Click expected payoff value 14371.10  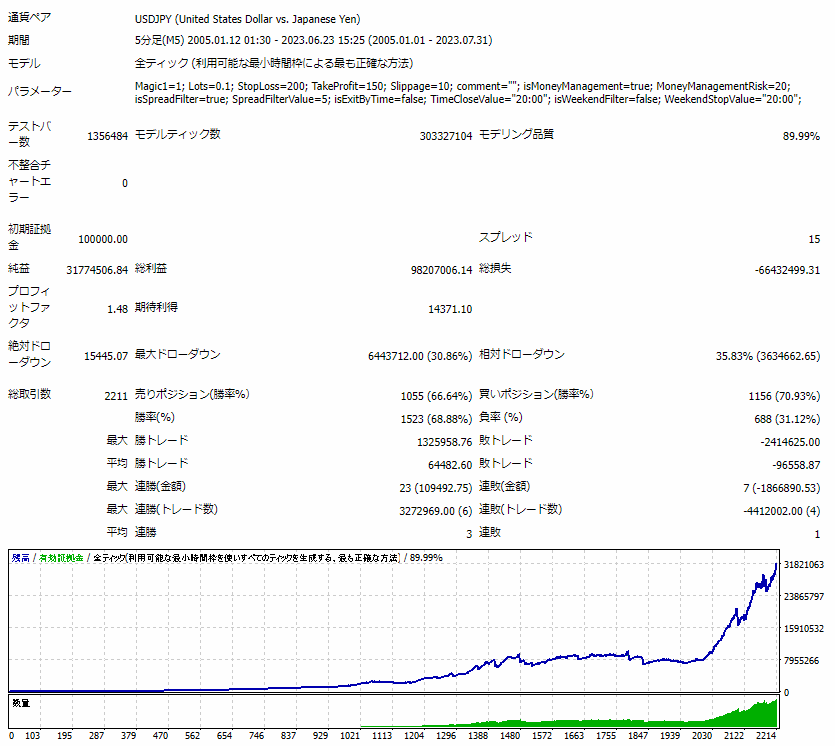click(x=450, y=309)
